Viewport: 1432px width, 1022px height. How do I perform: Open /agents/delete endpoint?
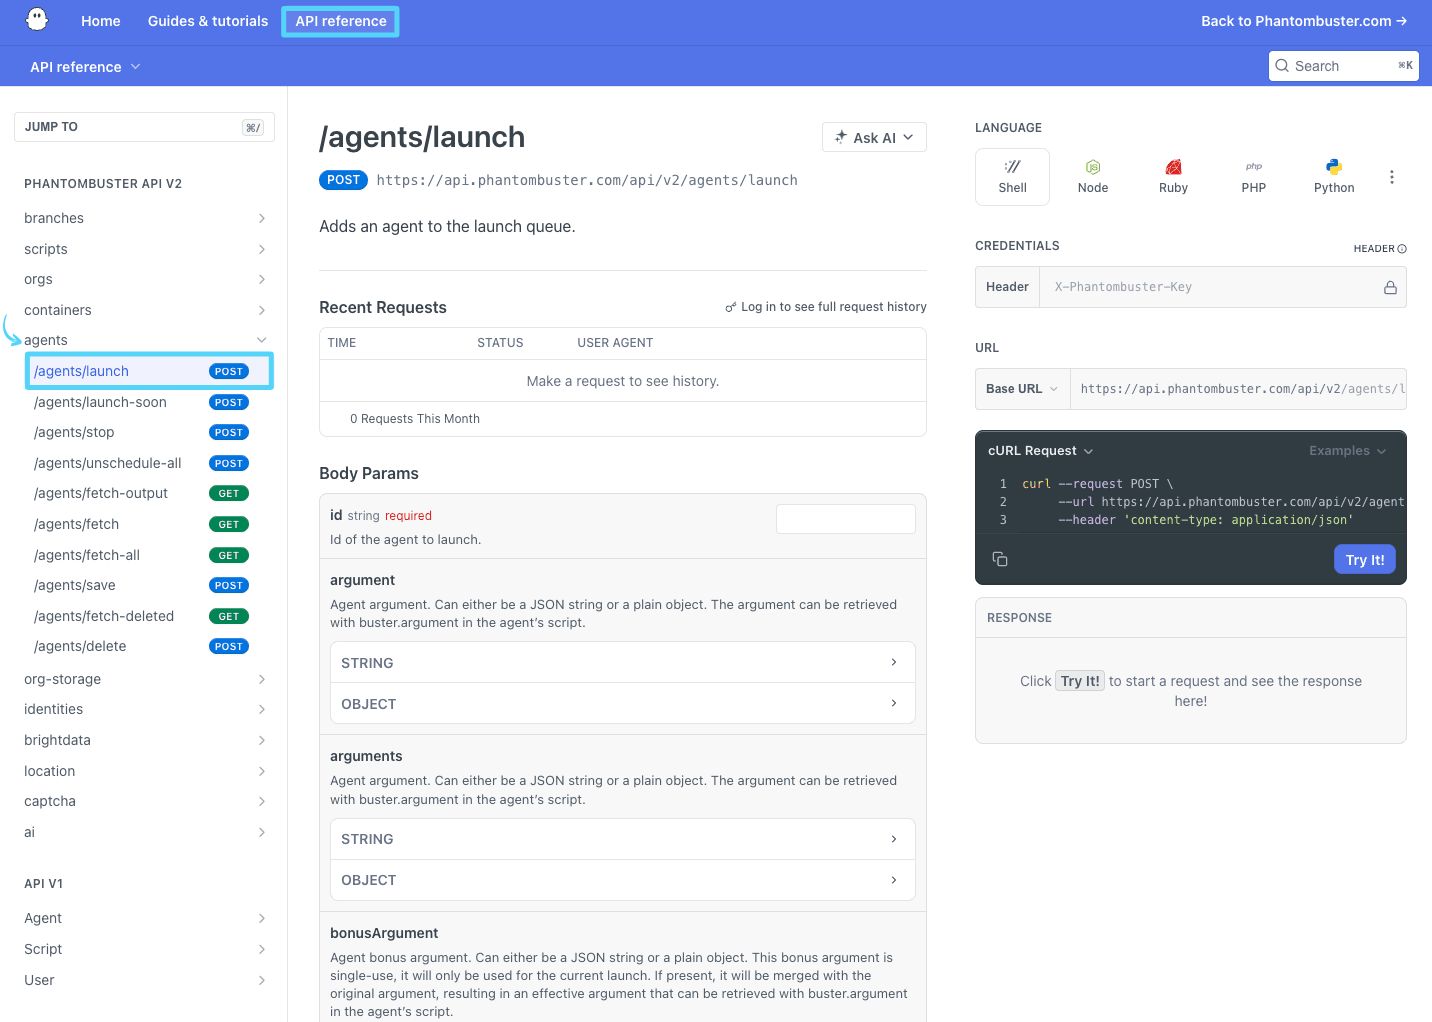coord(149,646)
